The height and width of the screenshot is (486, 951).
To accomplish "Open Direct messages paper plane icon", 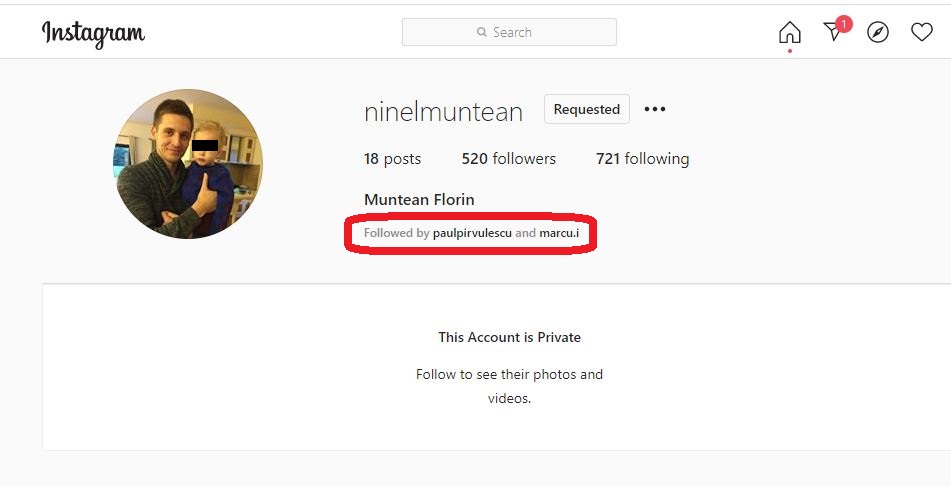I will pyautogui.click(x=833, y=34).
